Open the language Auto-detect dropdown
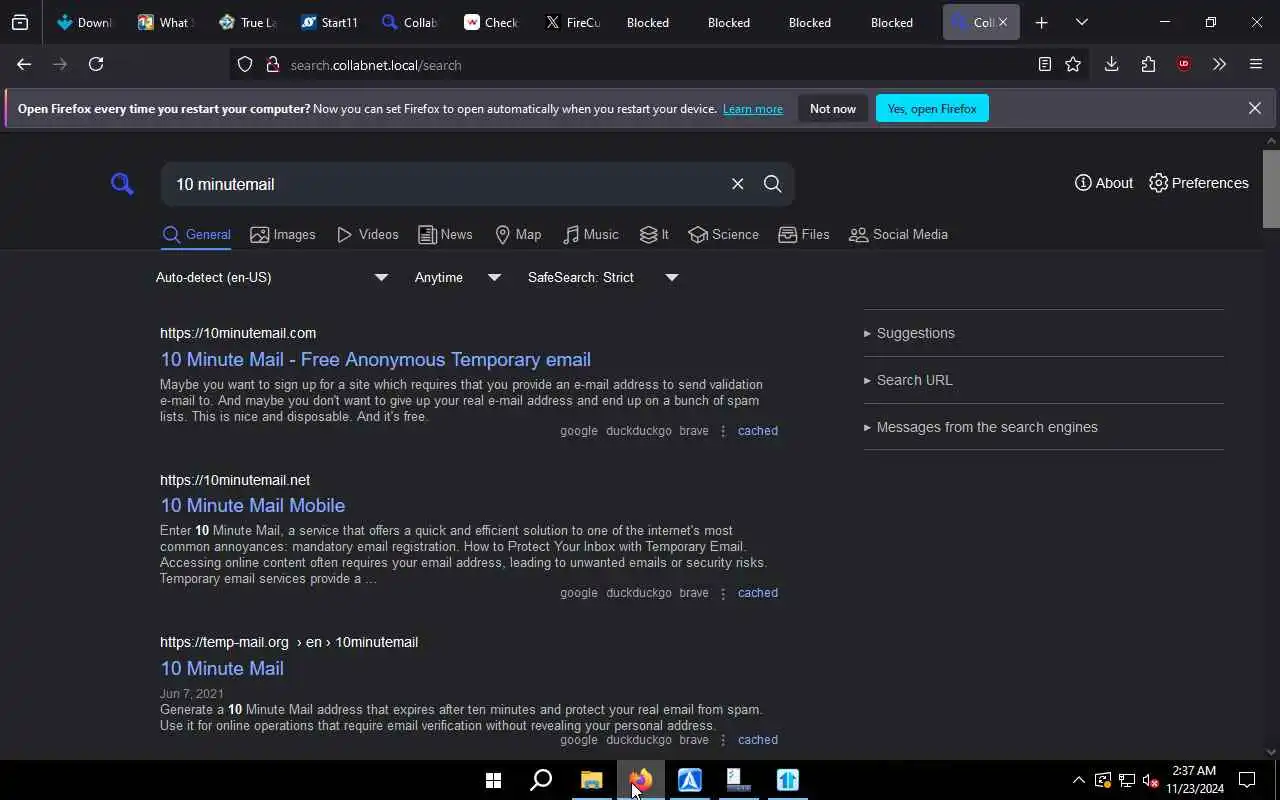This screenshot has width=1280, height=800. coord(271,277)
